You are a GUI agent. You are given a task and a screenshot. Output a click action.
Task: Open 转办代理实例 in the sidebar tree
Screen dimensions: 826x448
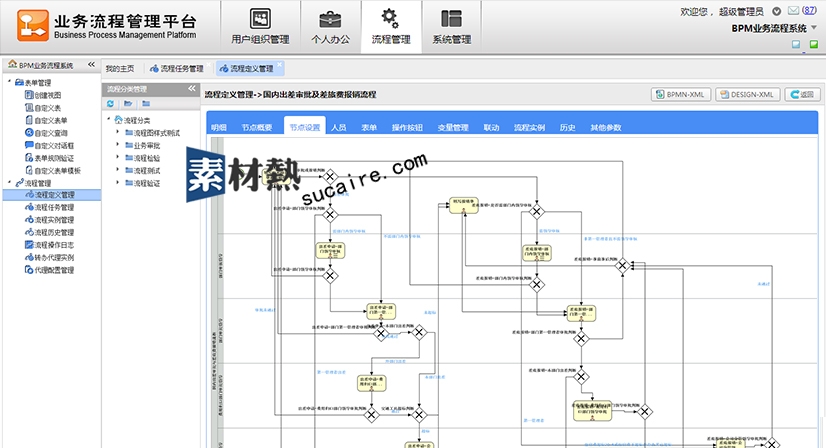point(50,258)
